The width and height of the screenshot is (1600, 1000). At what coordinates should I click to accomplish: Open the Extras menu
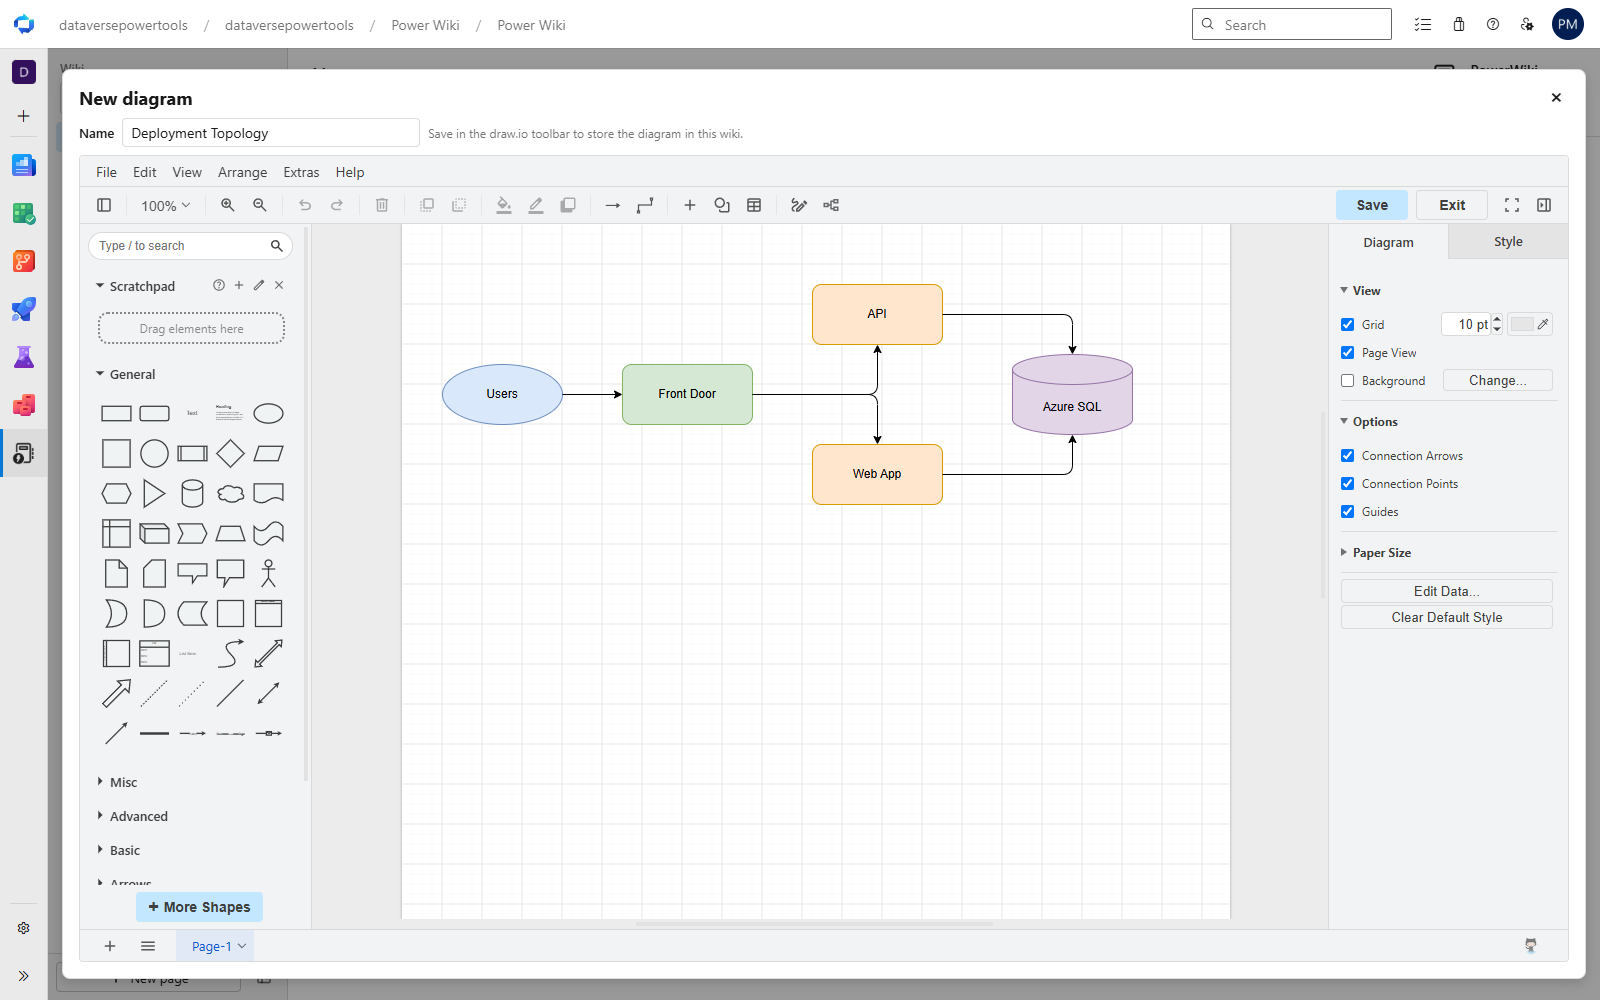[301, 172]
